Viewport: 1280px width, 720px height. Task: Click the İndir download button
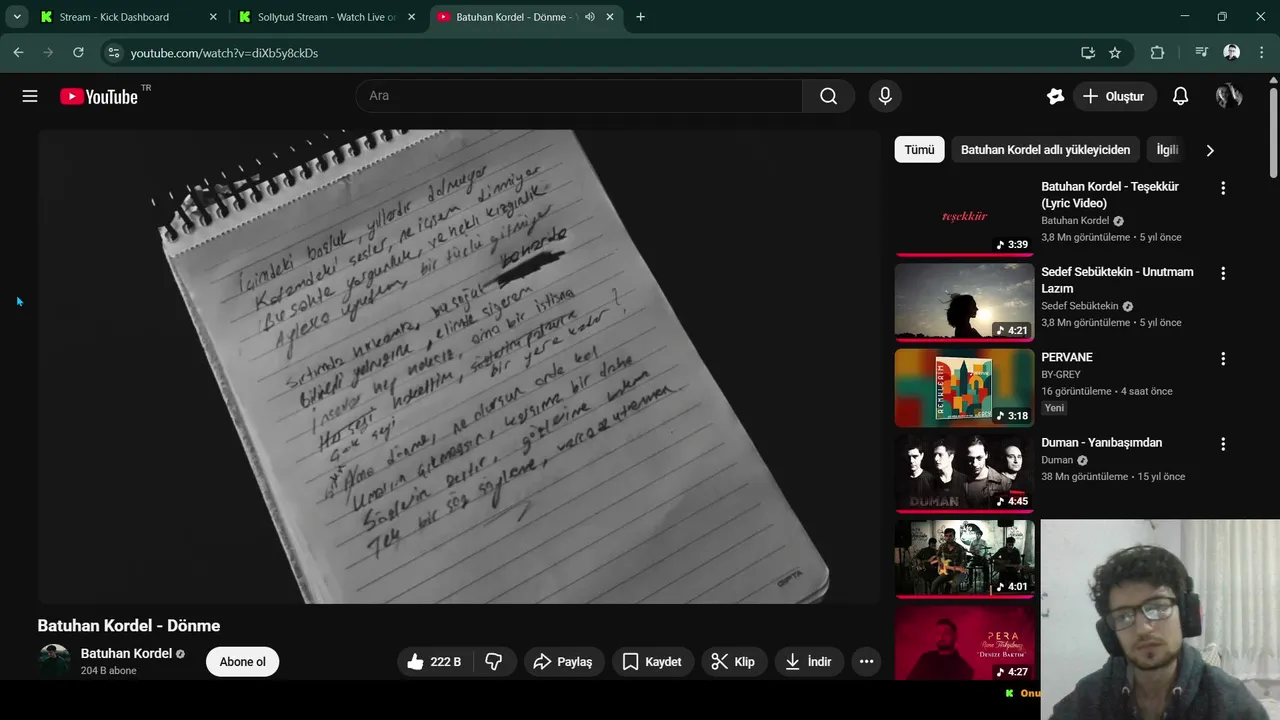(809, 662)
